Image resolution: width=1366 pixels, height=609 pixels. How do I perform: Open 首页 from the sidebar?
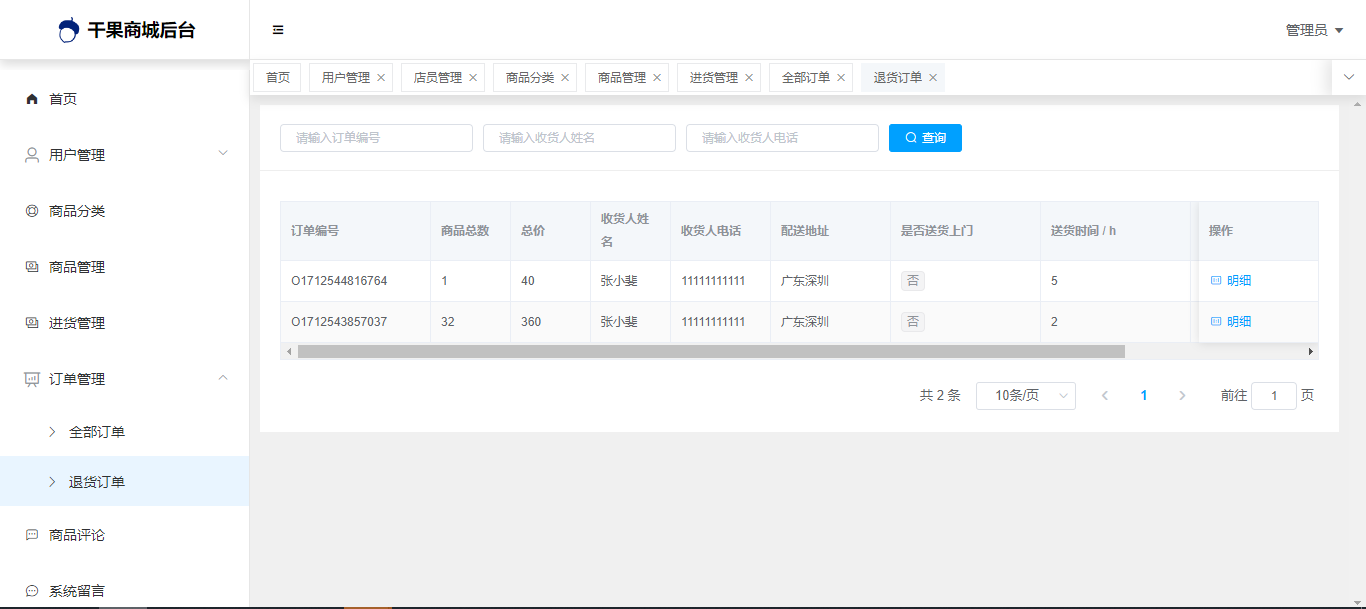point(63,99)
